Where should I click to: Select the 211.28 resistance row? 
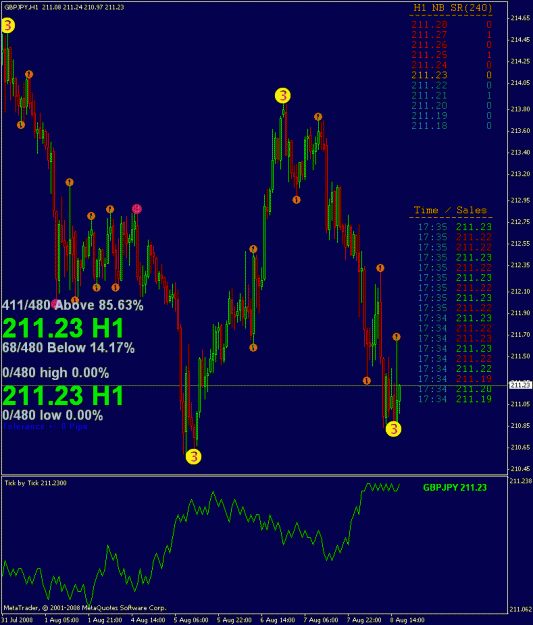point(451,25)
